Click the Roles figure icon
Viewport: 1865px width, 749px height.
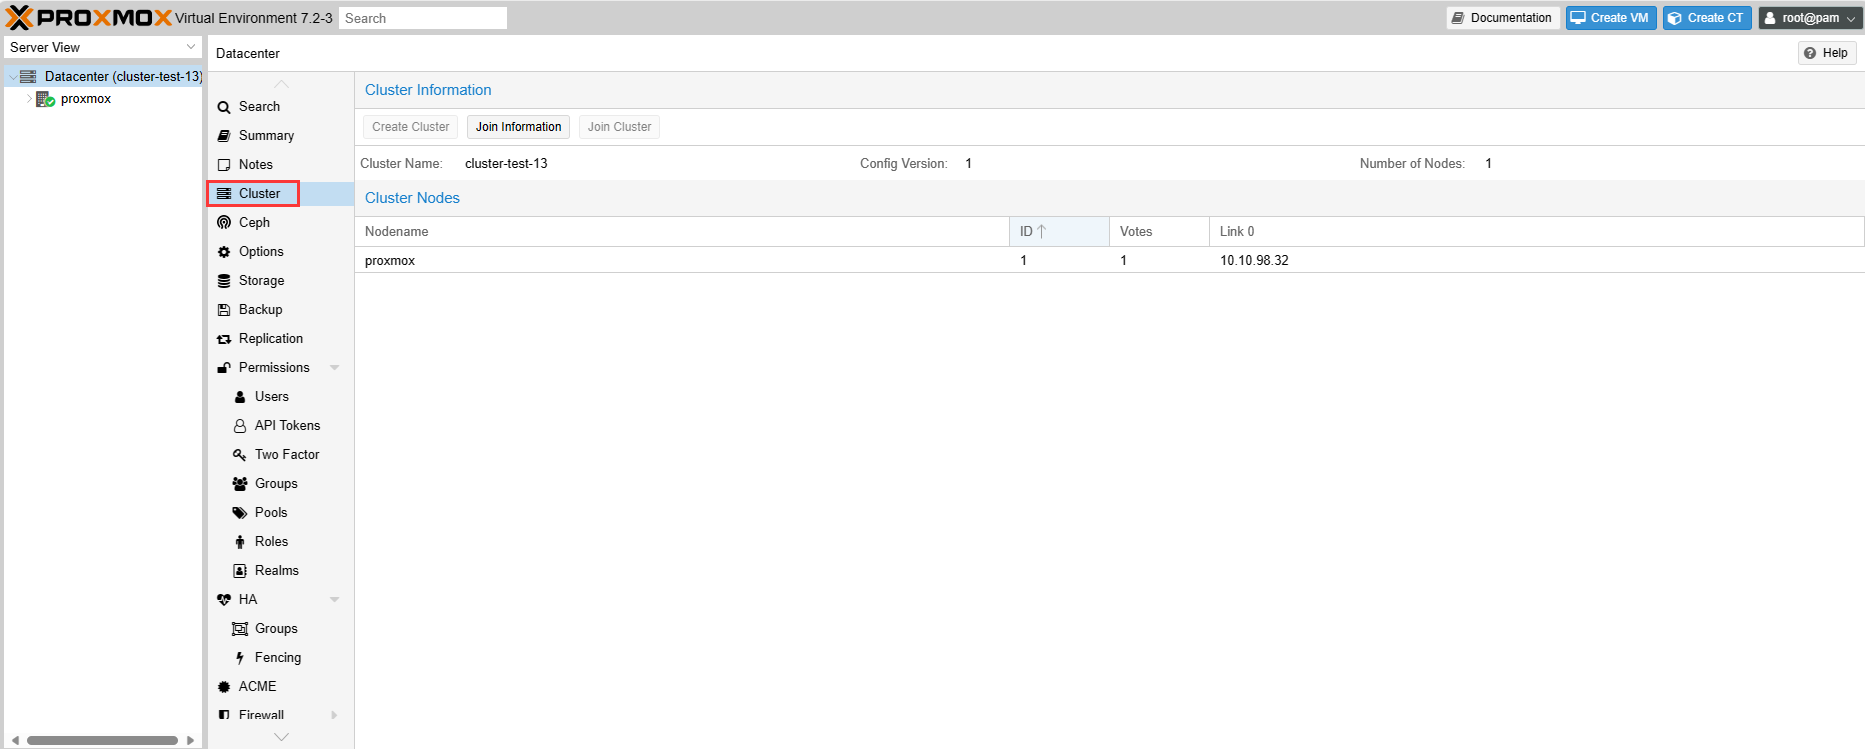click(x=240, y=542)
